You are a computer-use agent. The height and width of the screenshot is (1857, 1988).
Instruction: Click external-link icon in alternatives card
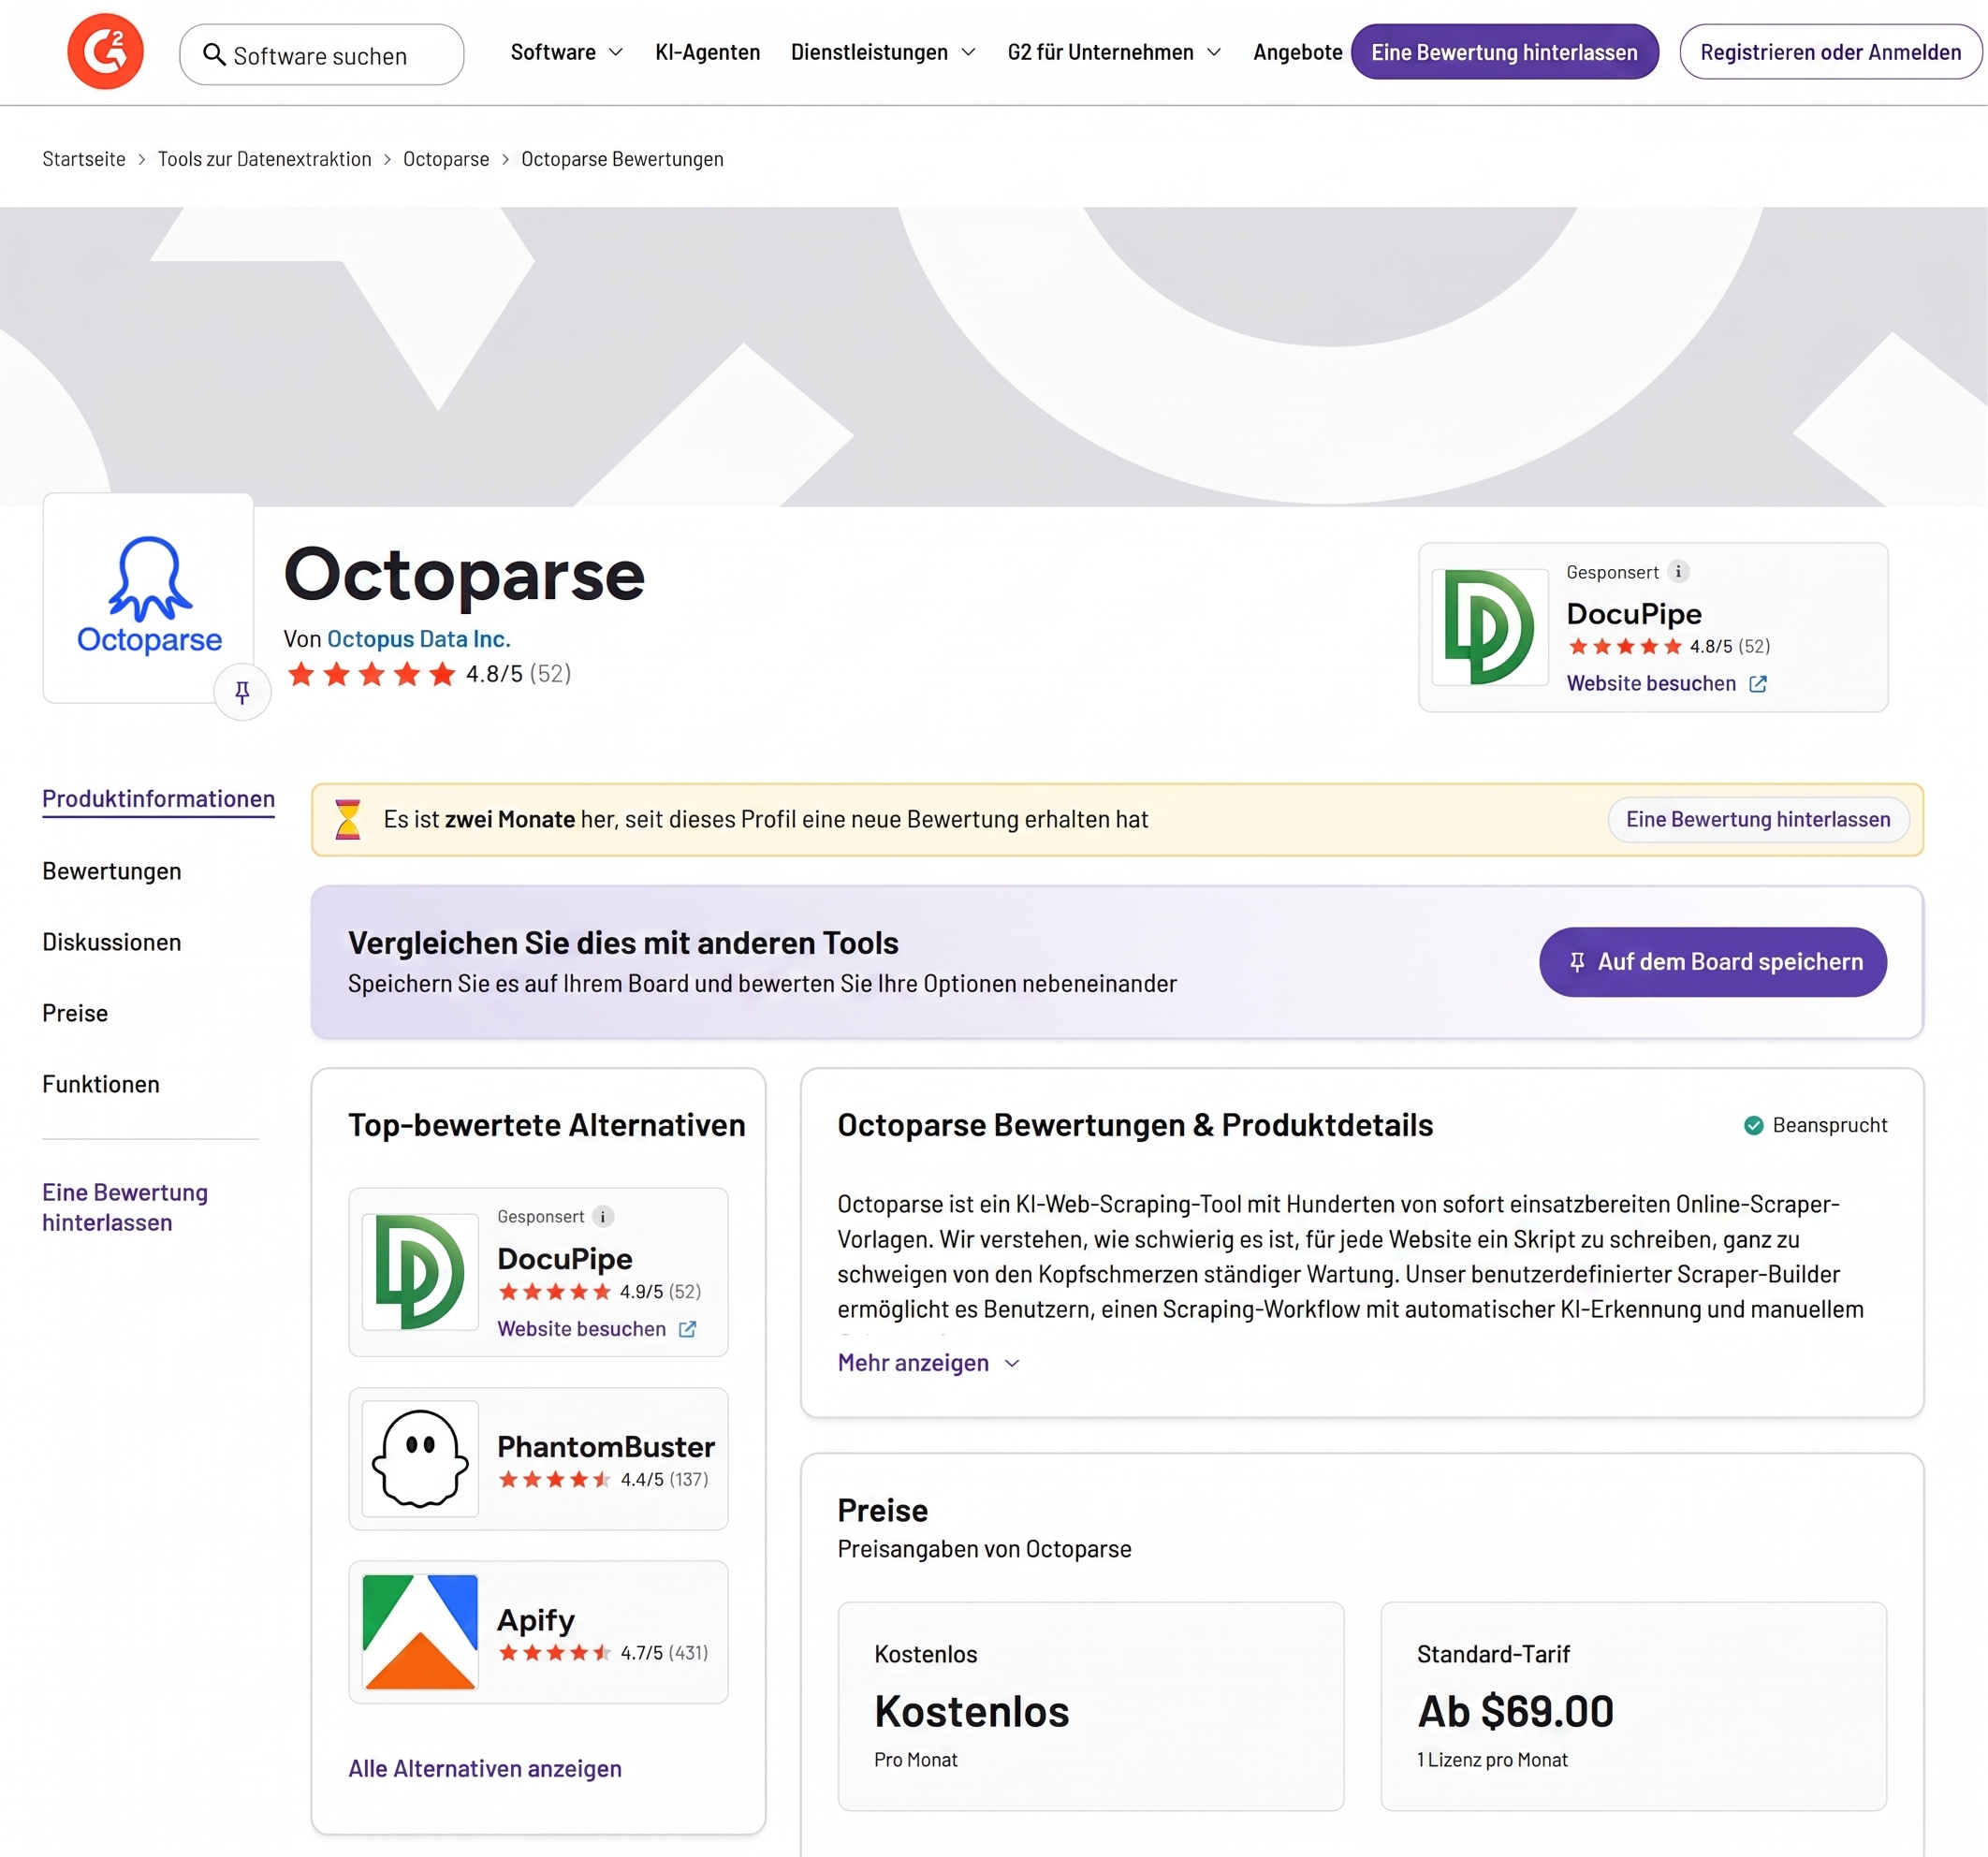688,1329
